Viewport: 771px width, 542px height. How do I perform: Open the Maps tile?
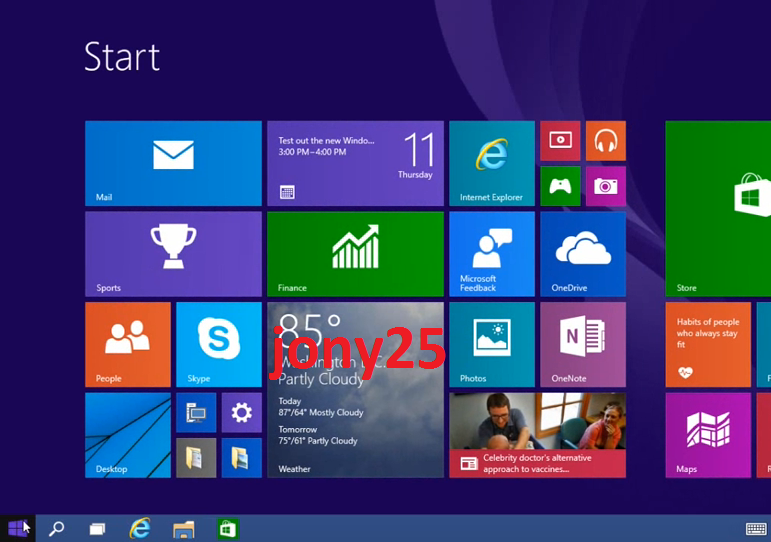coord(708,434)
